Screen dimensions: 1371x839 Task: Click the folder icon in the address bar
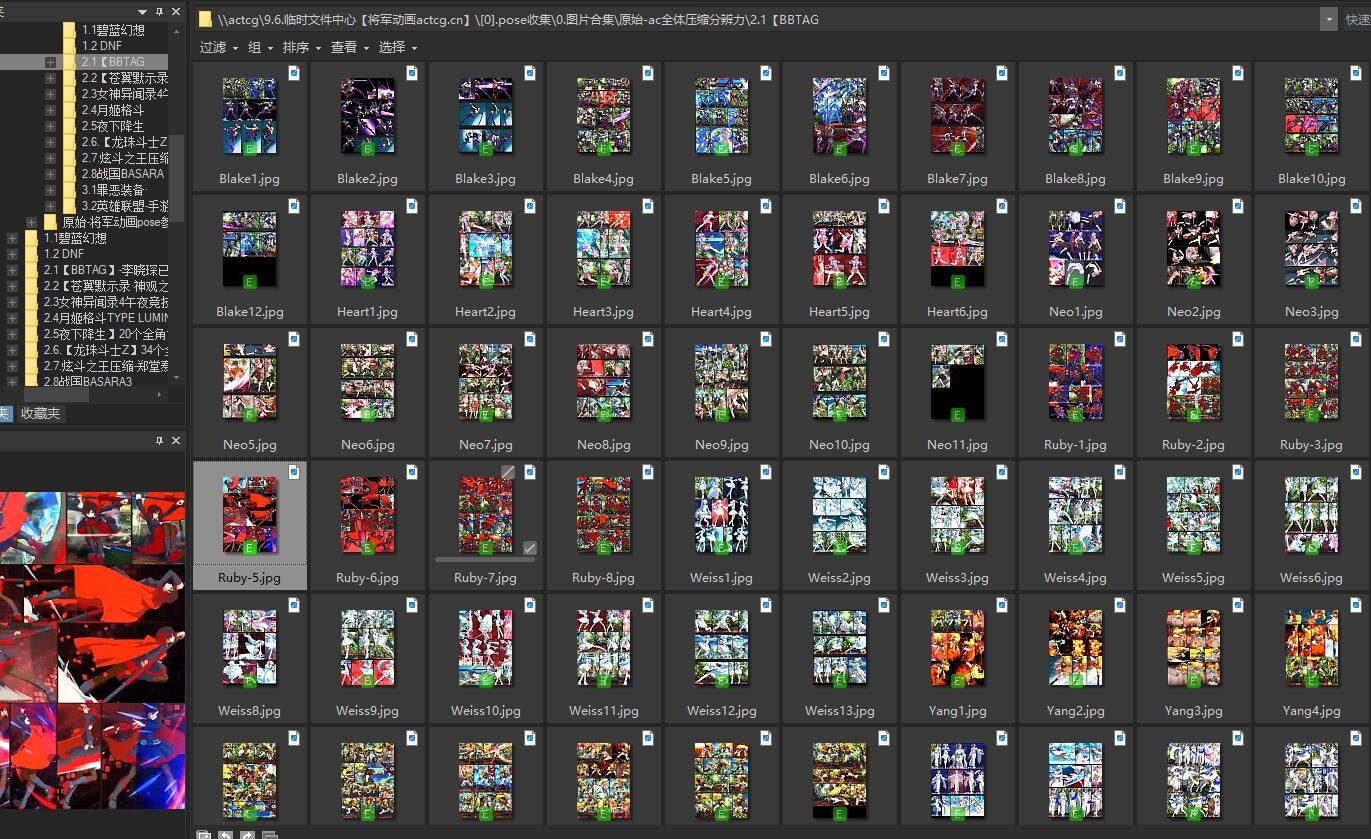205,19
